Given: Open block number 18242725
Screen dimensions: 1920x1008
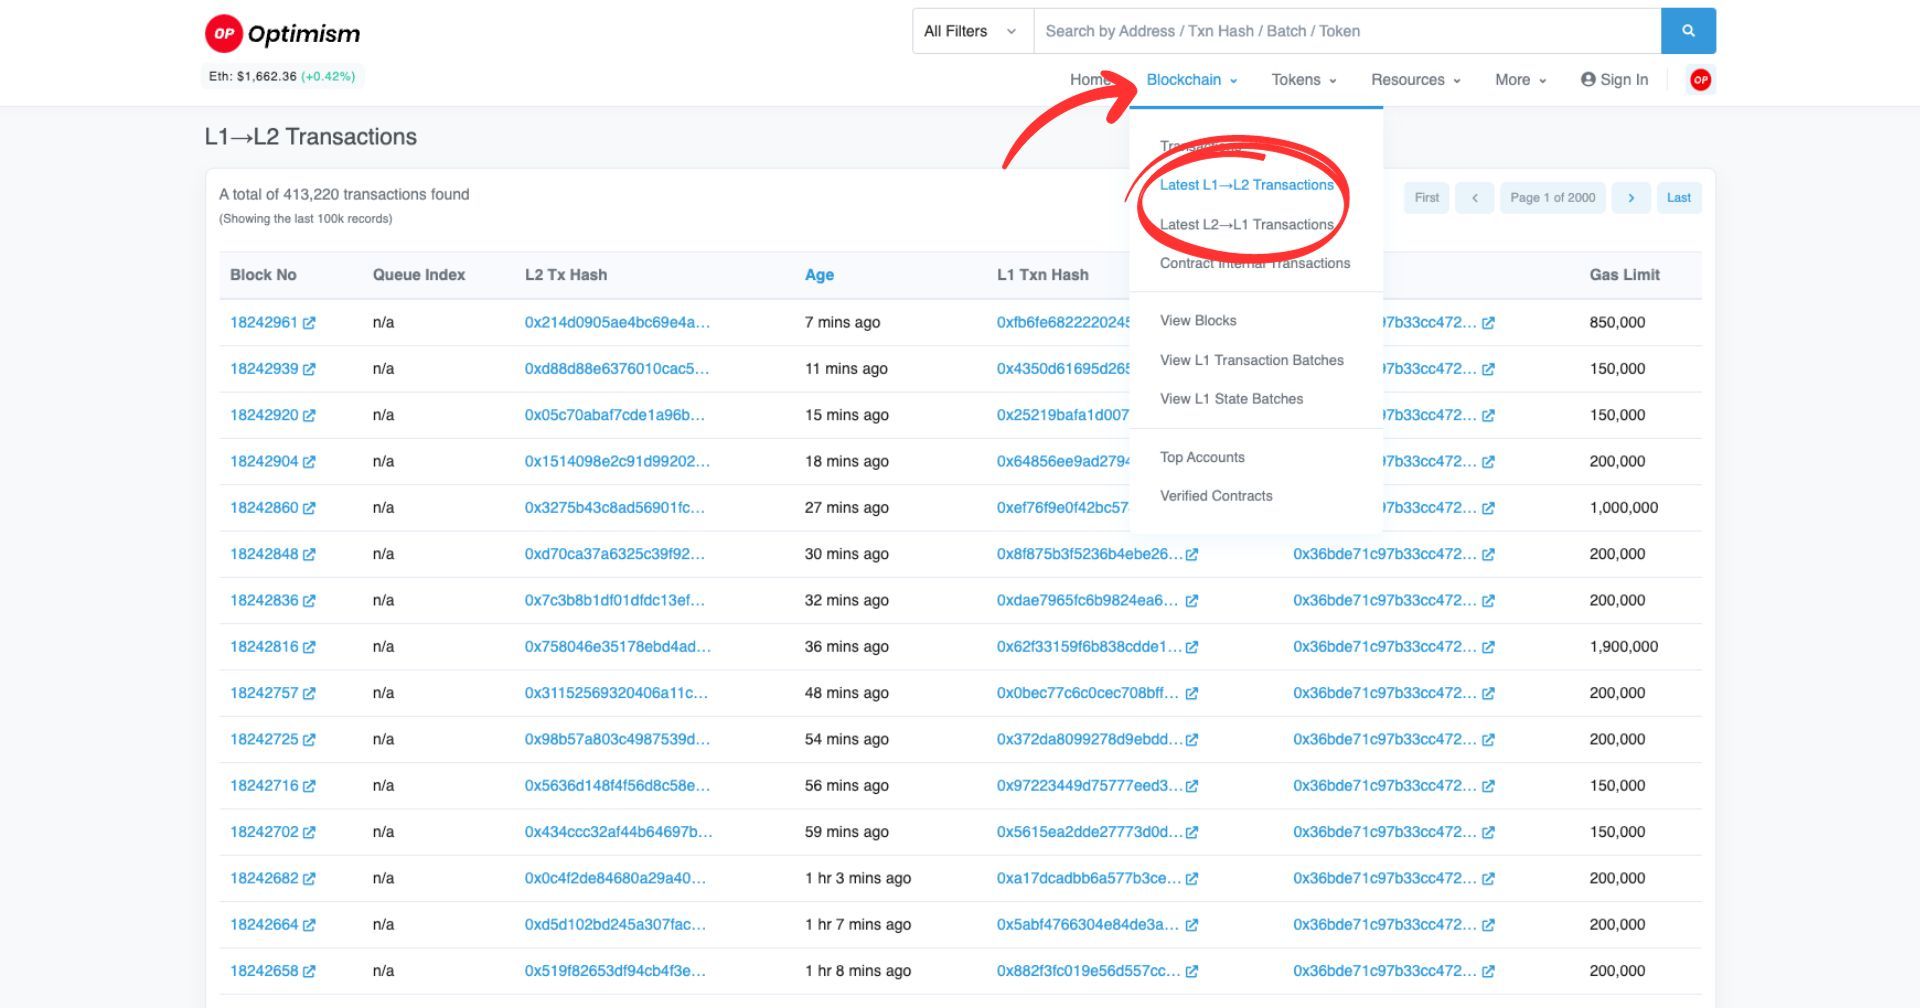Looking at the screenshot, I should tap(264, 739).
